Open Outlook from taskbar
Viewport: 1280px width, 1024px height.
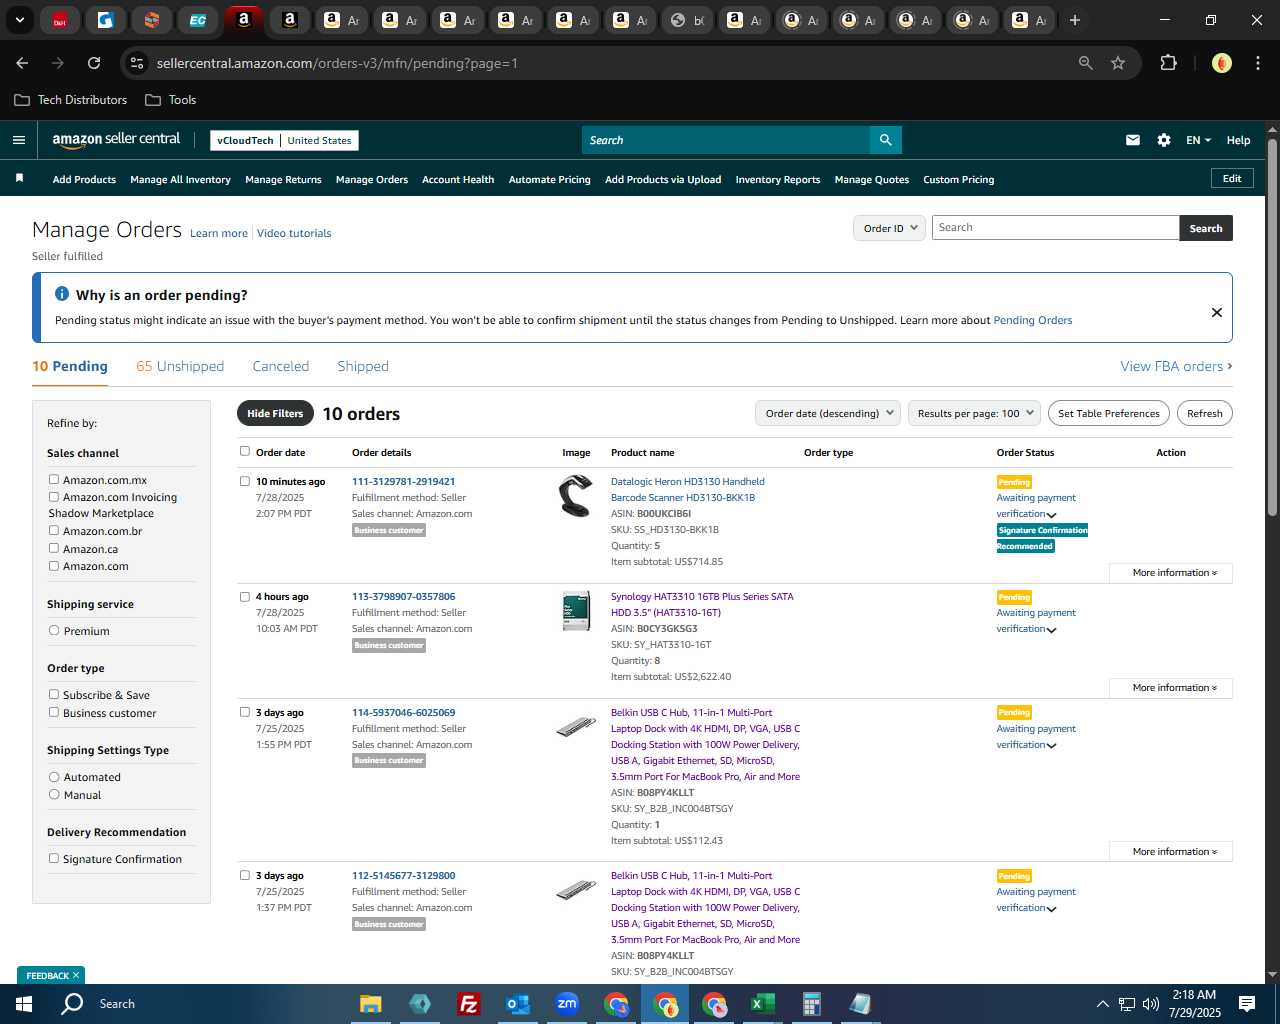tap(517, 1004)
